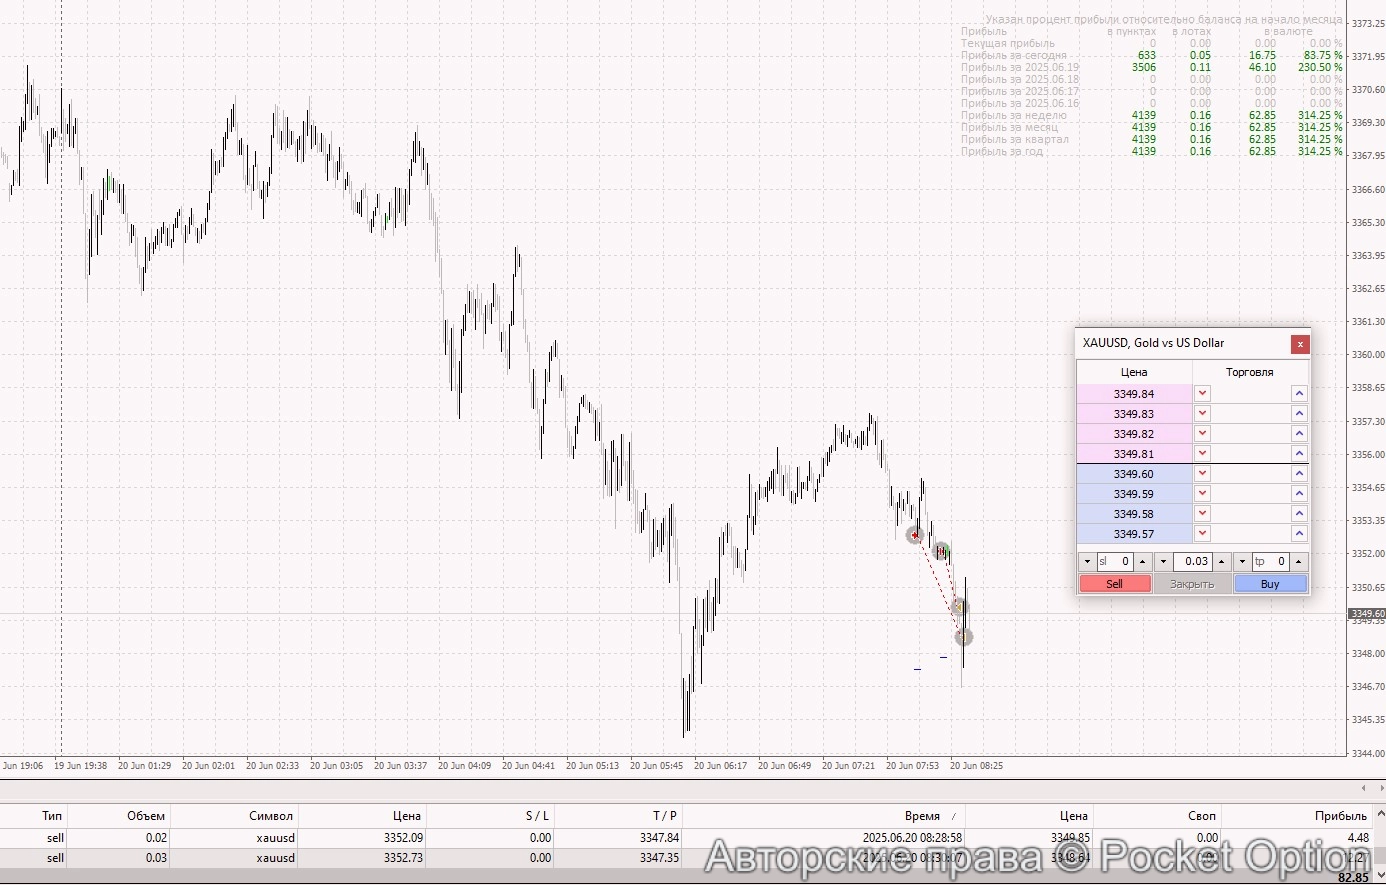Click the 0.03 volume input field
This screenshot has width=1386, height=885.
coord(1193,562)
